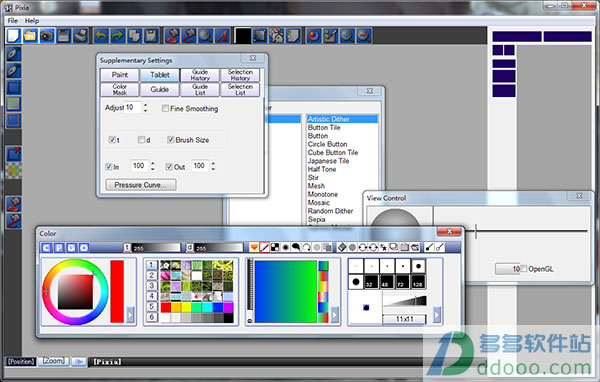Enable the Fine Smoothing checkbox

[x=165, y=109]
